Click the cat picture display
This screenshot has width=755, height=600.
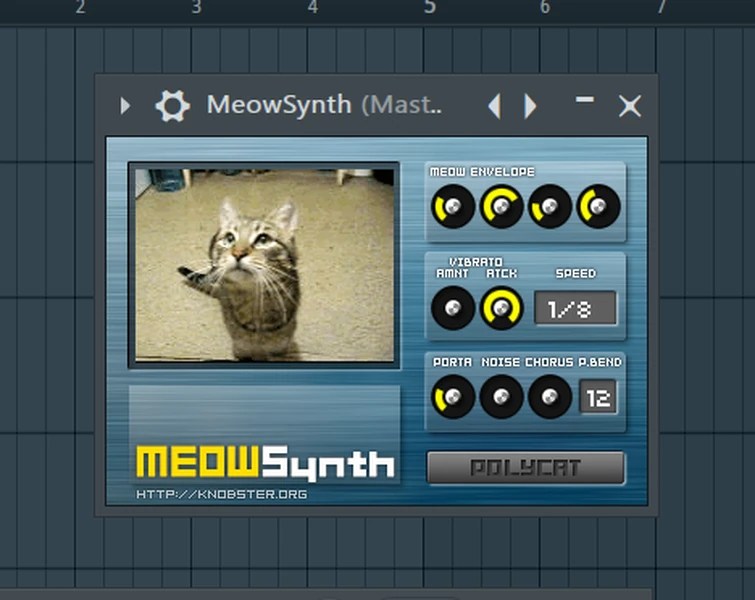coord(264,265)
